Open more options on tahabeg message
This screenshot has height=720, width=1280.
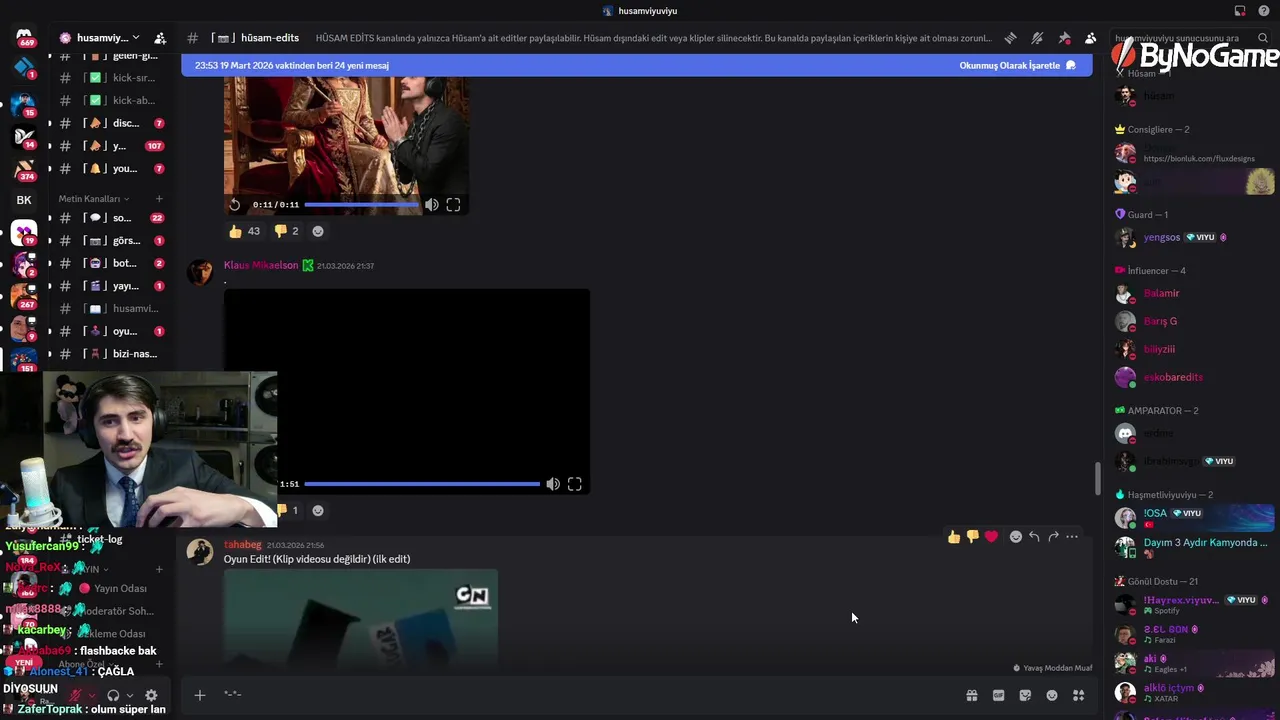tap(1072, 537)
